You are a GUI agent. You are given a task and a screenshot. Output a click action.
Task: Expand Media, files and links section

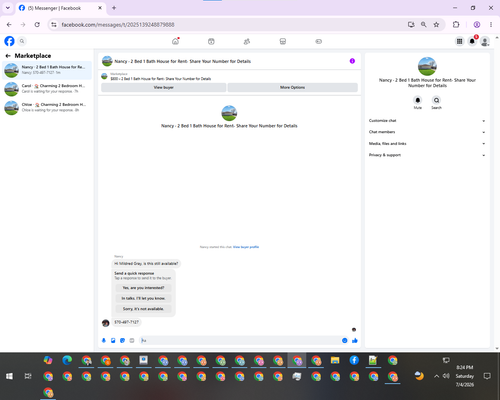click(x=427, y=144)
